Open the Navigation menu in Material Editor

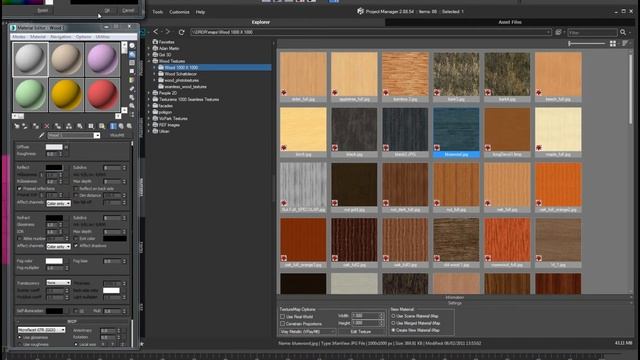pyautogui.click(x=60, y=37)
